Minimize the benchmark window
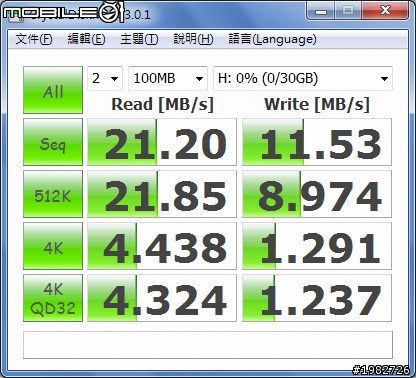This screenshot has height=378, width=416. coord(321,11)
